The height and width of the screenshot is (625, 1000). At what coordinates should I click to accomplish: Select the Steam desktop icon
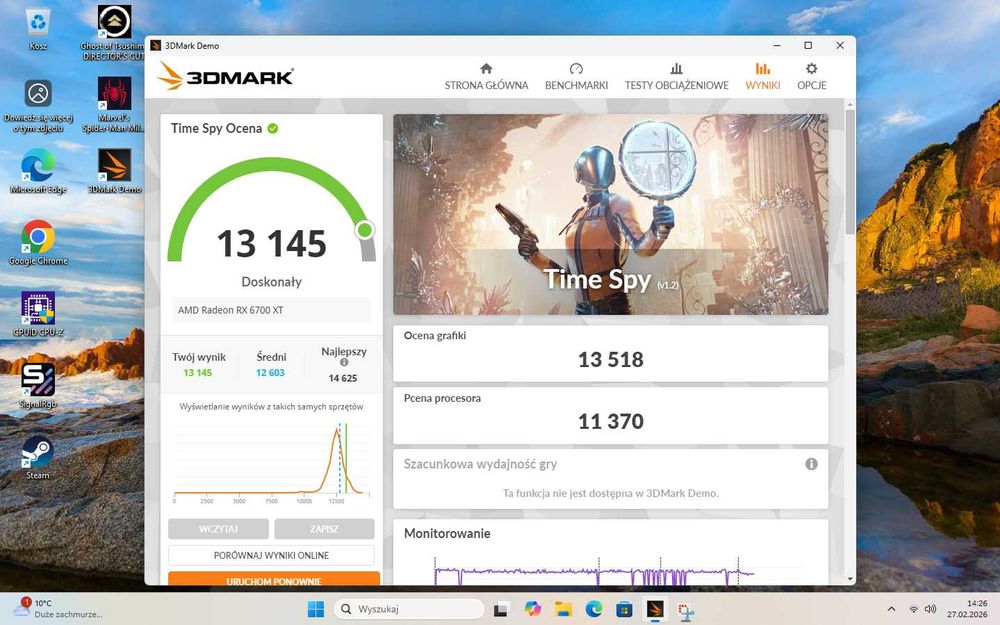pyautogui.click(x=38, y=457)
